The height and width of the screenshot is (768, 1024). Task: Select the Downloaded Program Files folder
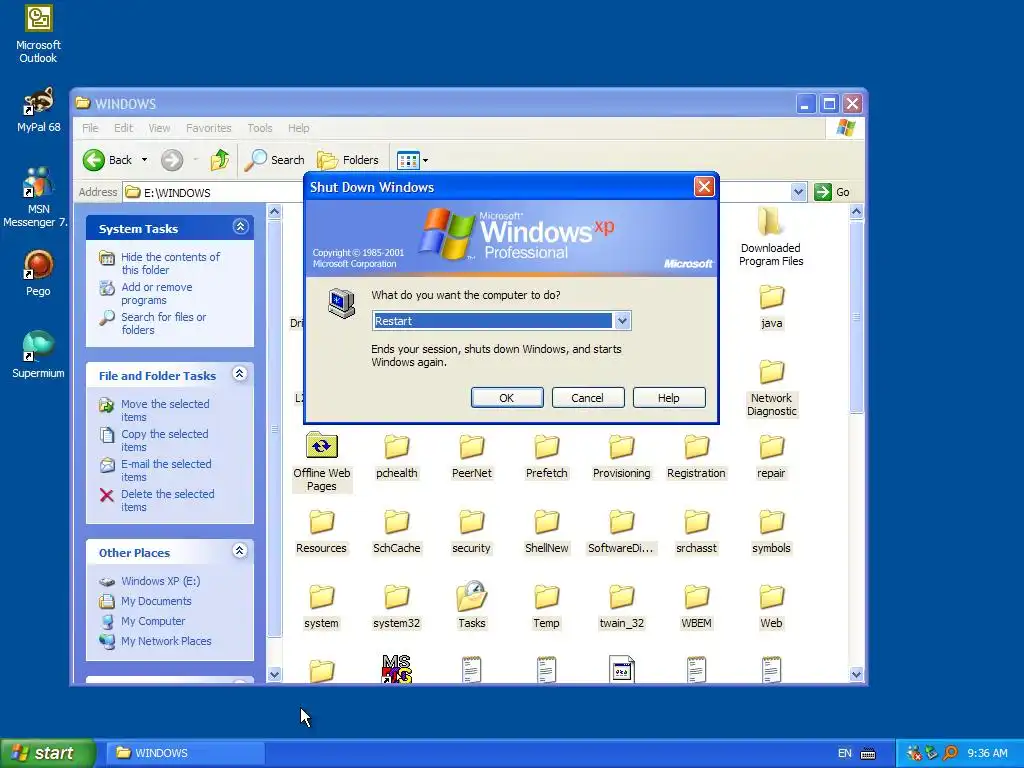[771, 237]
